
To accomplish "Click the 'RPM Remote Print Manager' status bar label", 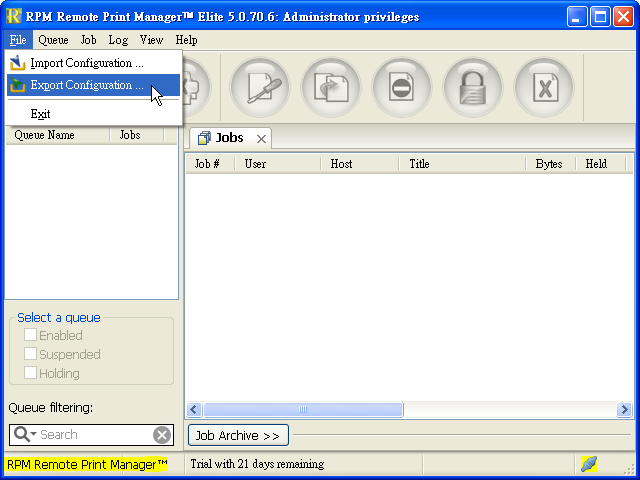I will (x=87, y=464).
